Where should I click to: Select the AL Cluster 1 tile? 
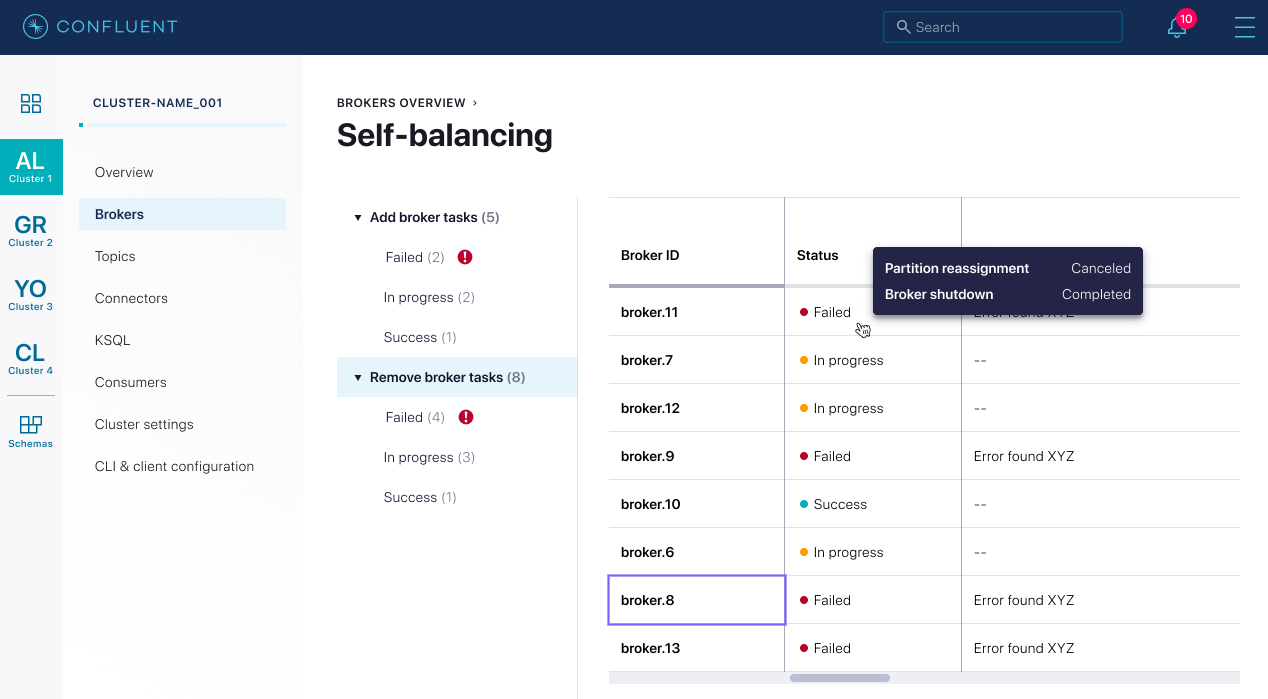point(31,167)
